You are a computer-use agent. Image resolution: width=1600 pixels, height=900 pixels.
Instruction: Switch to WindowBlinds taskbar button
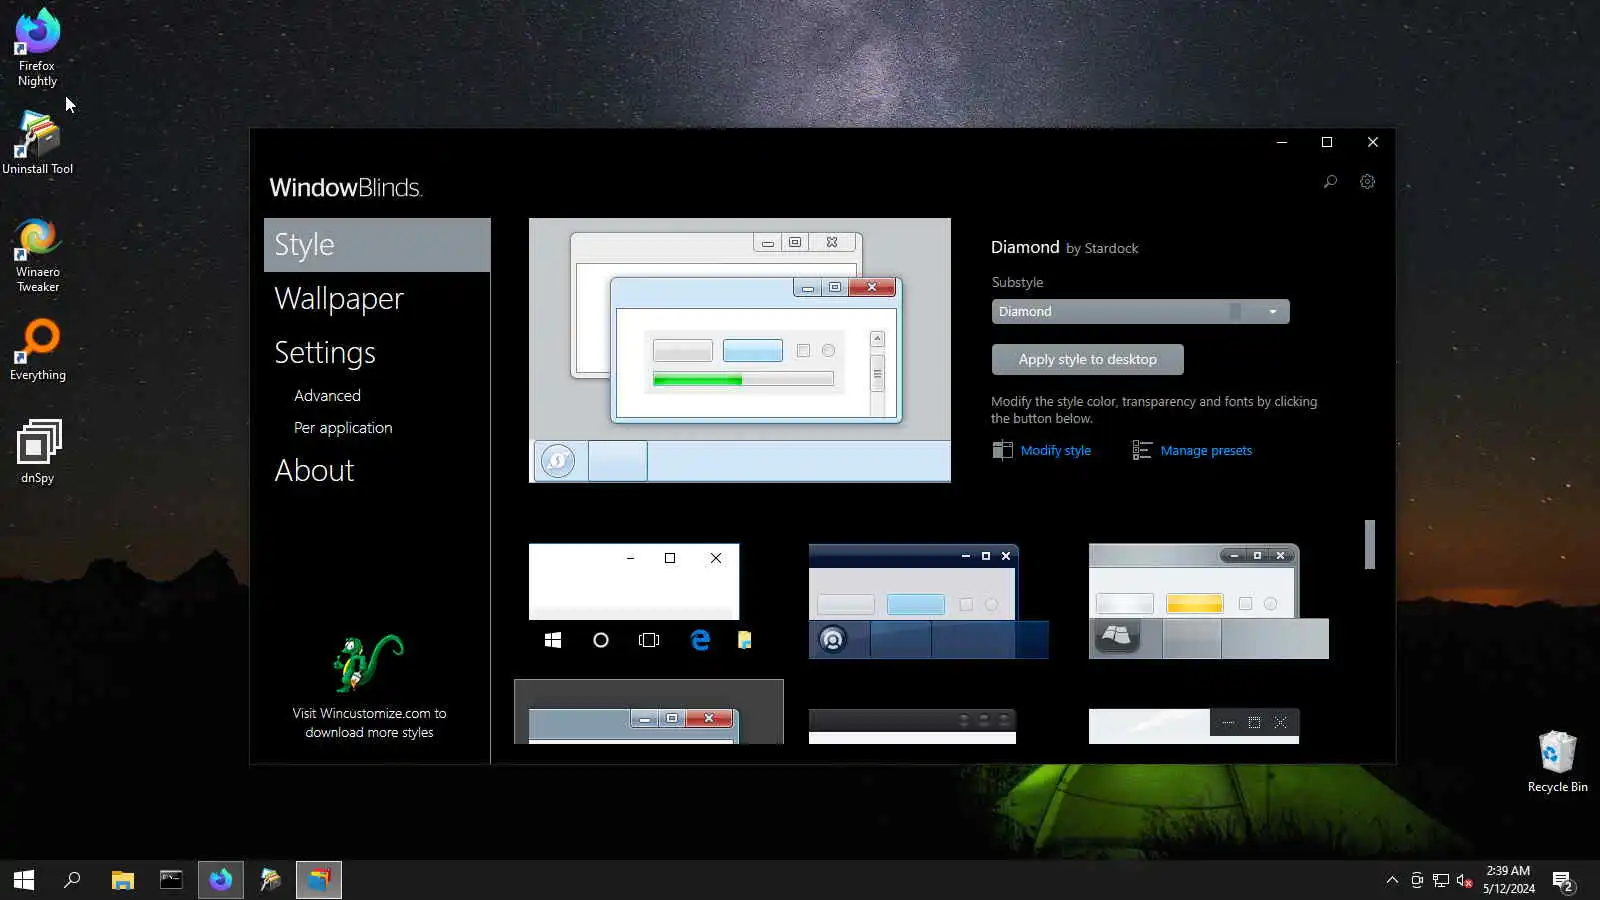[x=319, y=880]
